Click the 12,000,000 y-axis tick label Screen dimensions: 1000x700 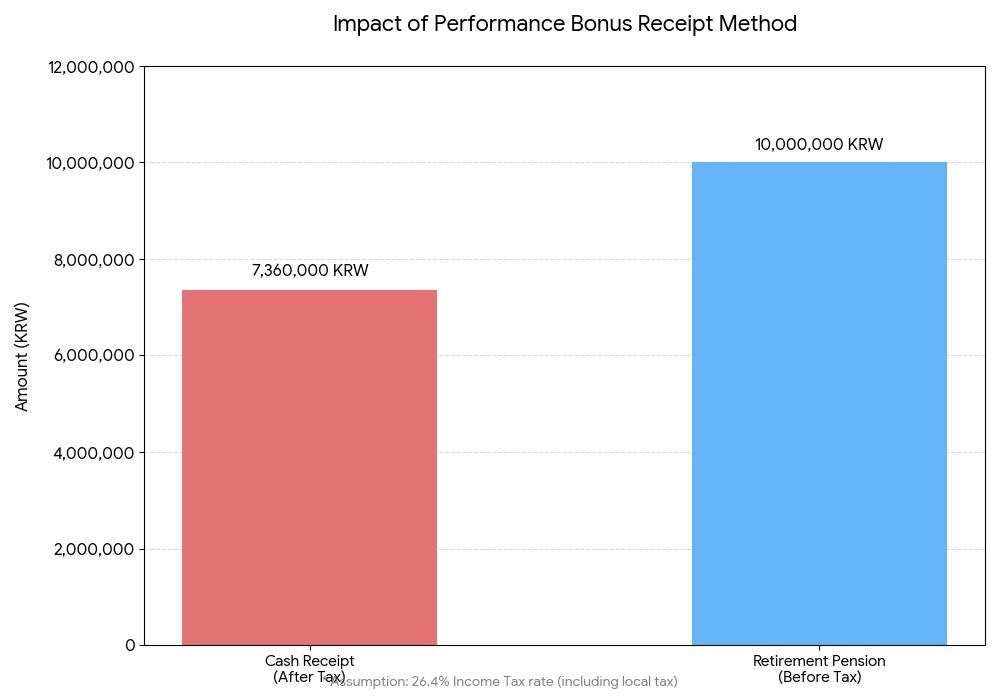[x=91, y=67]
